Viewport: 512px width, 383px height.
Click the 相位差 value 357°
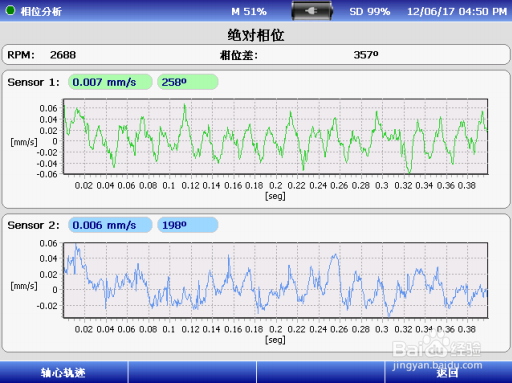(366, 55)
